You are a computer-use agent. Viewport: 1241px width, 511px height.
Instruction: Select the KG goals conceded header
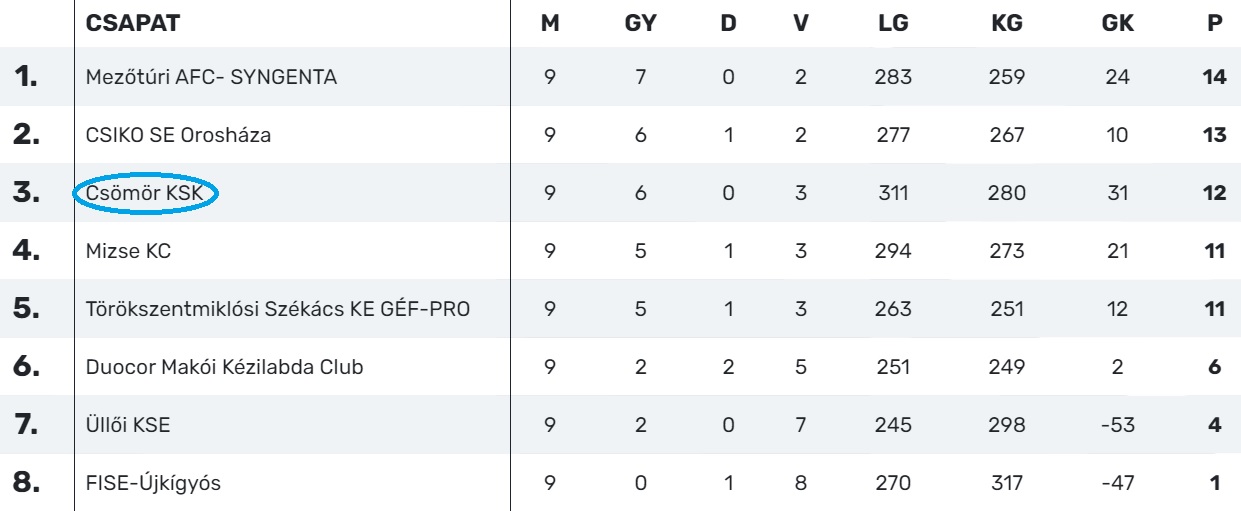click(1007, 24)
